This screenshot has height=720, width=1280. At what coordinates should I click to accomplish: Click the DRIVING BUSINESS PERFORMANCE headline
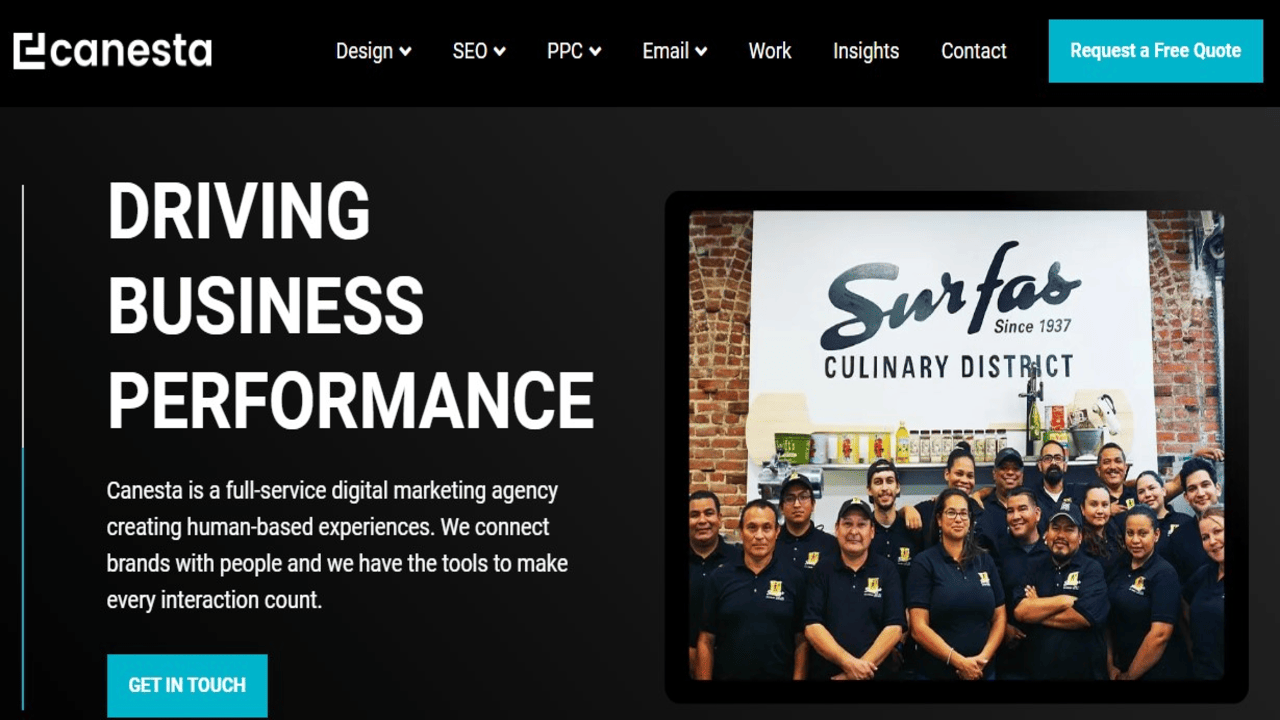351,305
